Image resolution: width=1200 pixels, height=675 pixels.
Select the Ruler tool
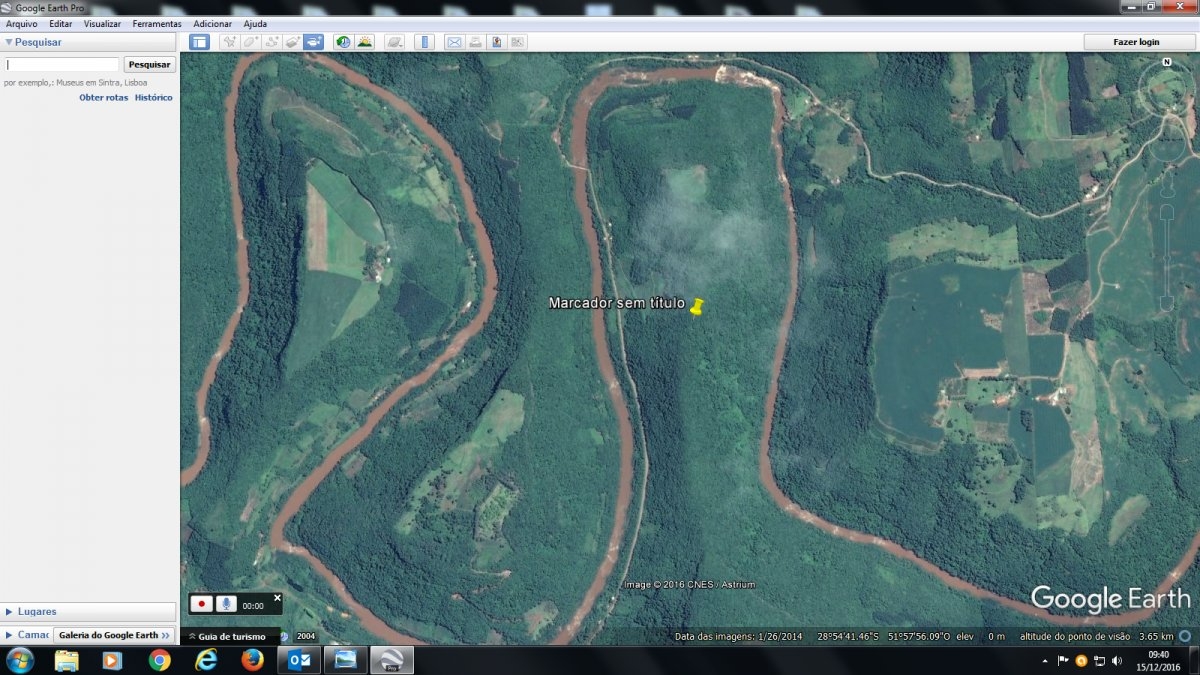[425, 42]
